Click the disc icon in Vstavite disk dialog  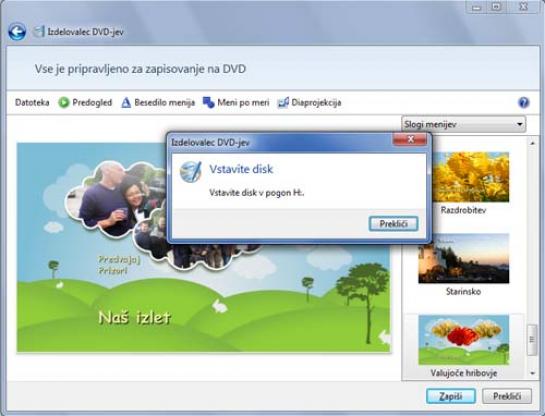tap(190, 172)
